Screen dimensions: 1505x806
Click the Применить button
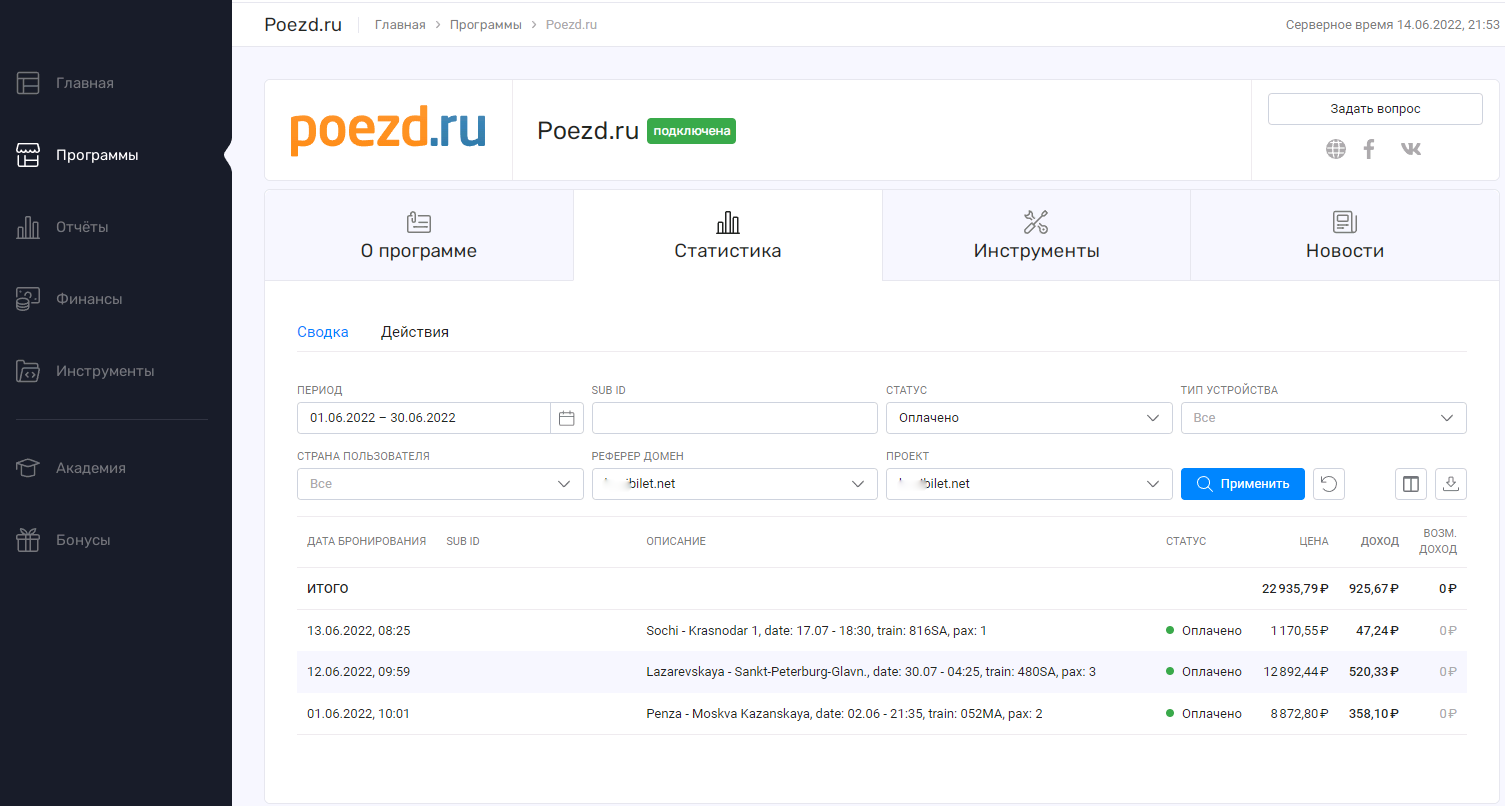click(x=1243, y=484)
